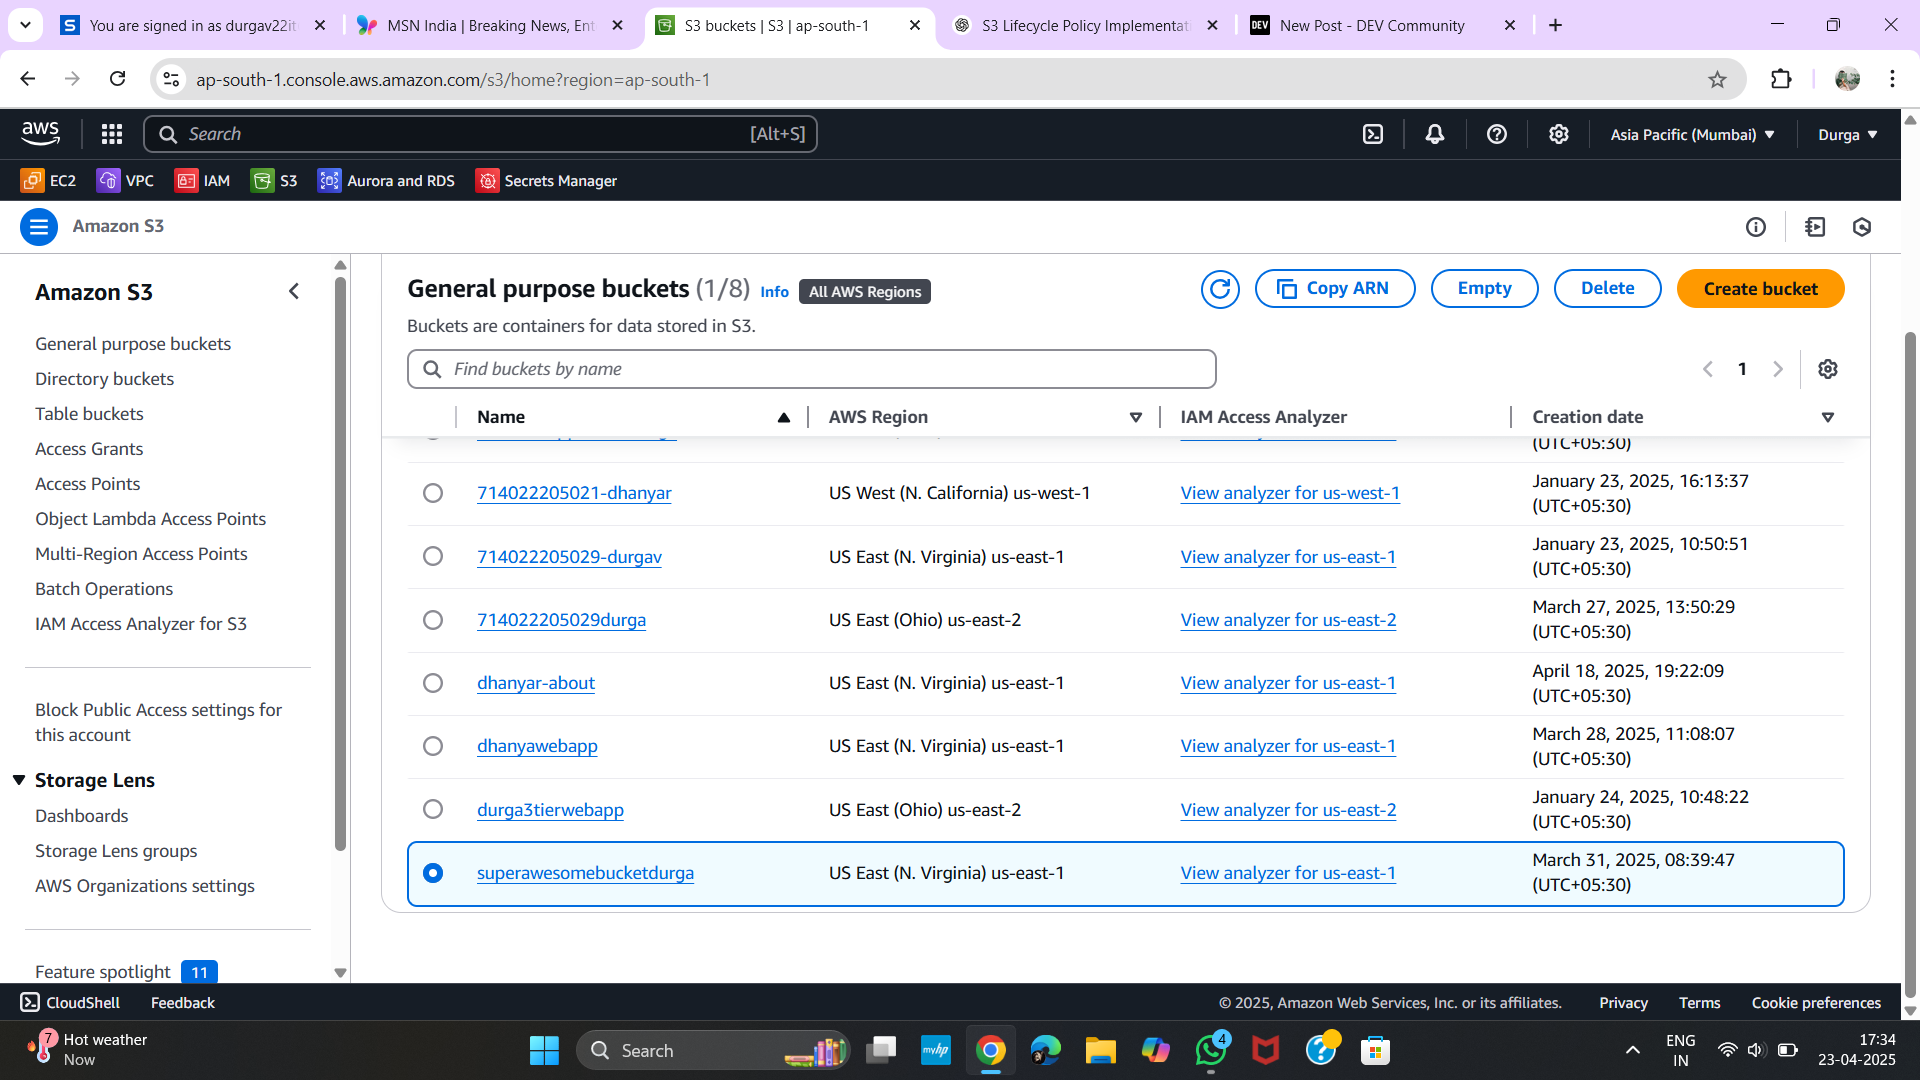Launch CloudShell from top navigation bar
The width and height of the screenshot is (1920, 1080).
pos(1373,134)
